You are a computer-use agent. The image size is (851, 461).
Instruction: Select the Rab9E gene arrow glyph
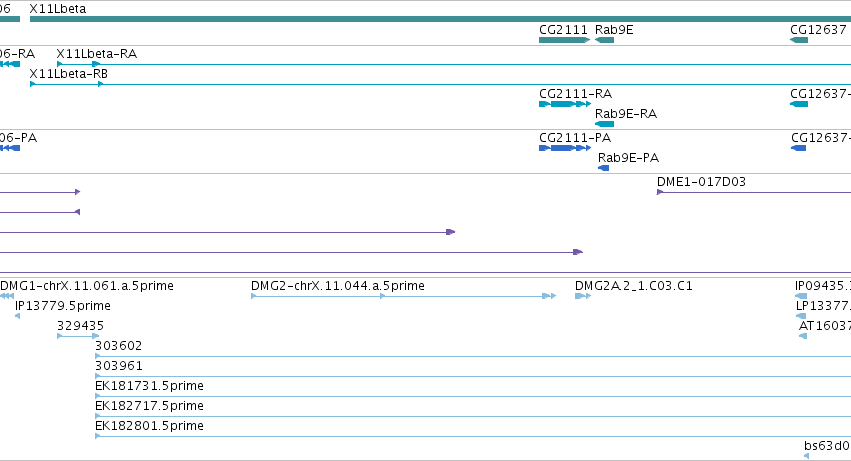pyautogui.click(x=605, y=40)
